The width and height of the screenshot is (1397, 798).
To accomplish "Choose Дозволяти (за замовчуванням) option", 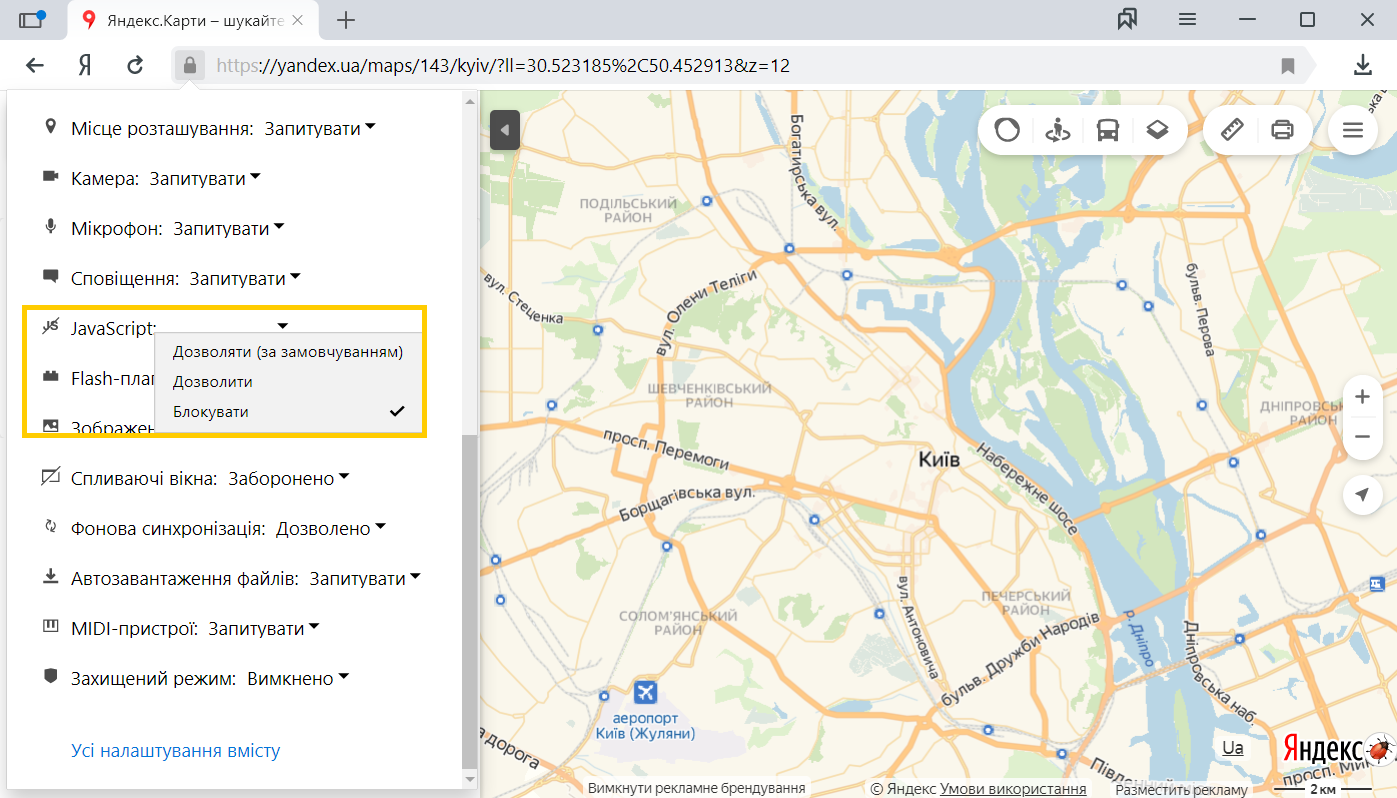I will coord(288,352).
